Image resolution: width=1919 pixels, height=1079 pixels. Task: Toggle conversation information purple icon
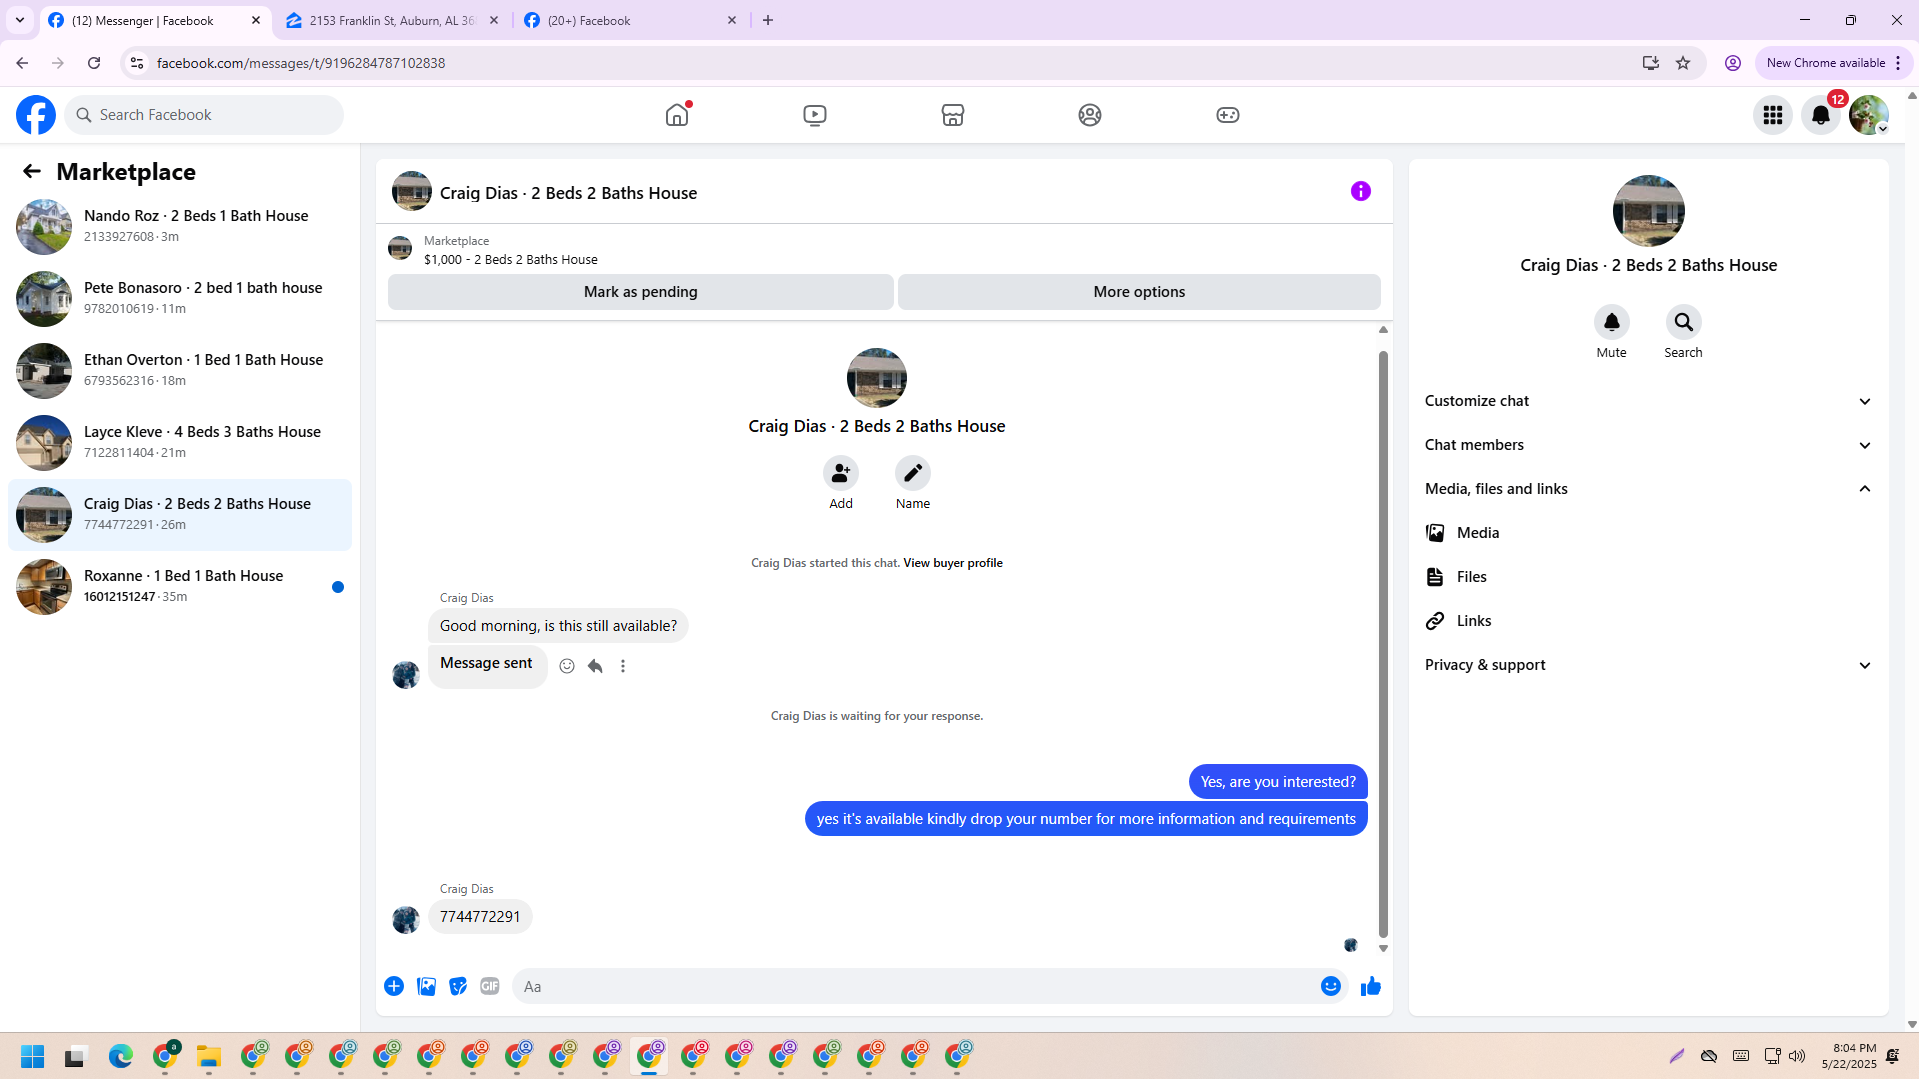[1361, 191]
